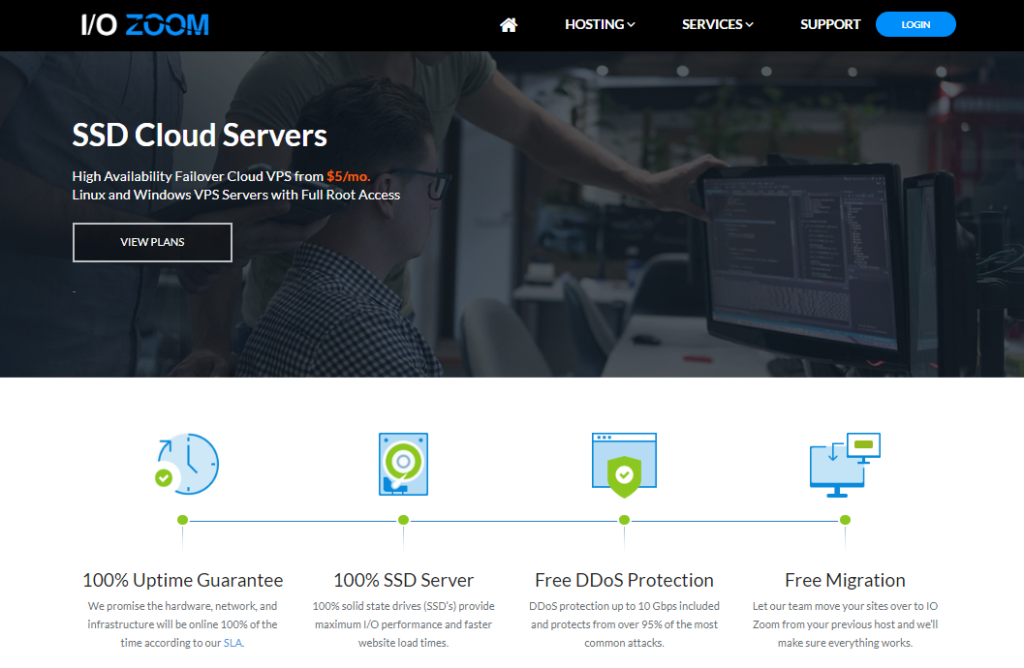Click green dot below the migration icon

[x=845, y=520]
